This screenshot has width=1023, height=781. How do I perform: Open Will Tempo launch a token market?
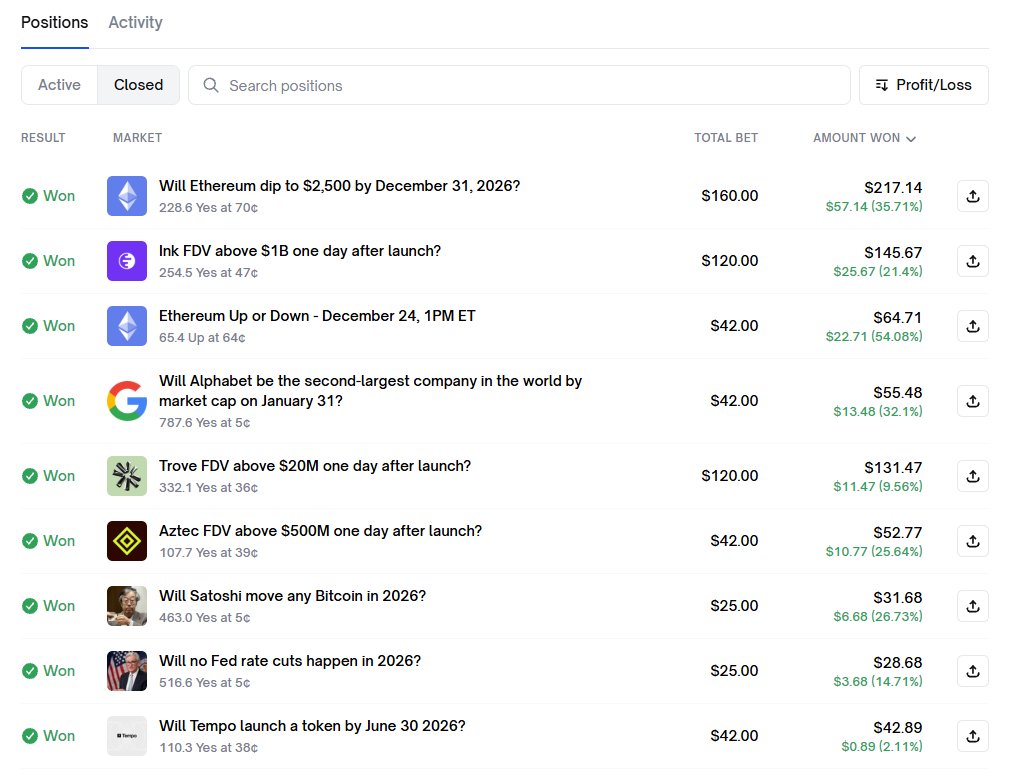(x=313, y=726)
